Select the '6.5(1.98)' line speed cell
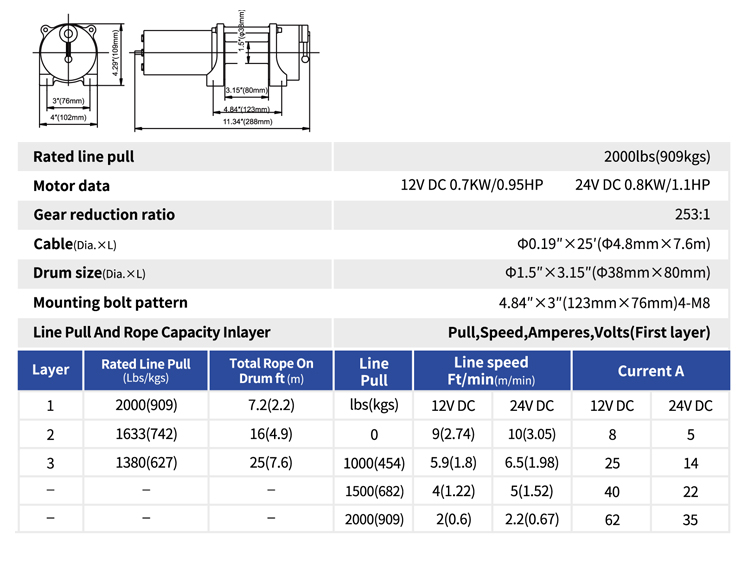 [531, 464]
